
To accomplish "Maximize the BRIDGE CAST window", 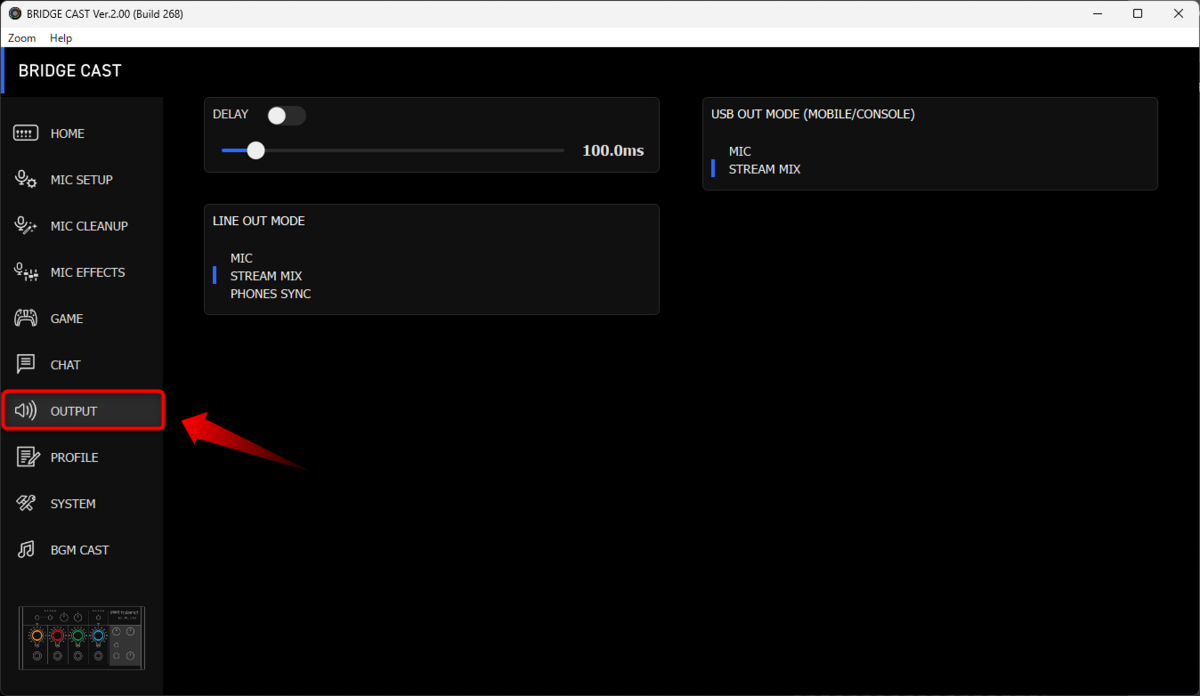I will point(1138,14).
